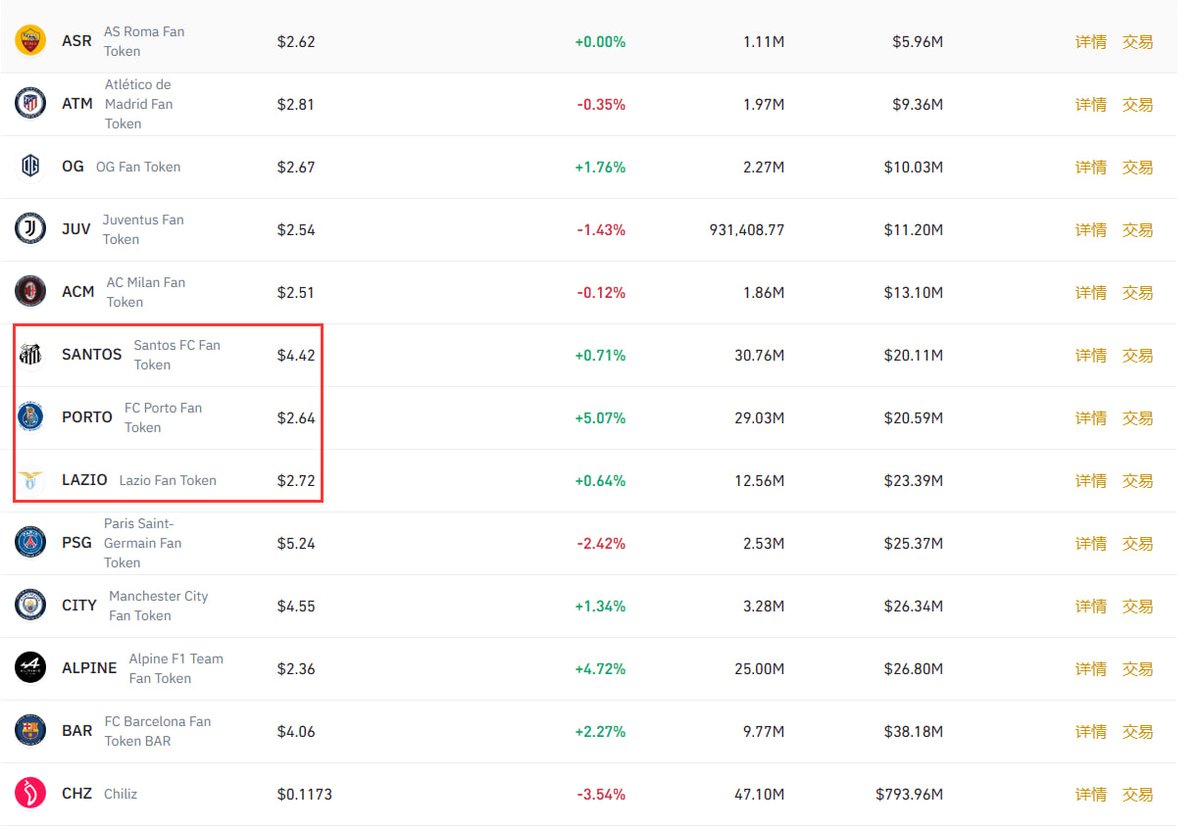Image resolution: width=1200 pixels, height=829 pixels.
Task: Open 详情 for the LAZIO row
Action: tap(1091, 480)
